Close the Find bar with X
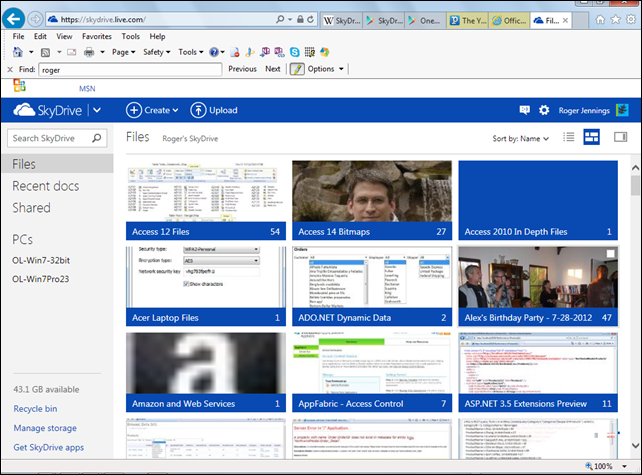The width and height of the screenshot is (642, 475). pos(10,69)
